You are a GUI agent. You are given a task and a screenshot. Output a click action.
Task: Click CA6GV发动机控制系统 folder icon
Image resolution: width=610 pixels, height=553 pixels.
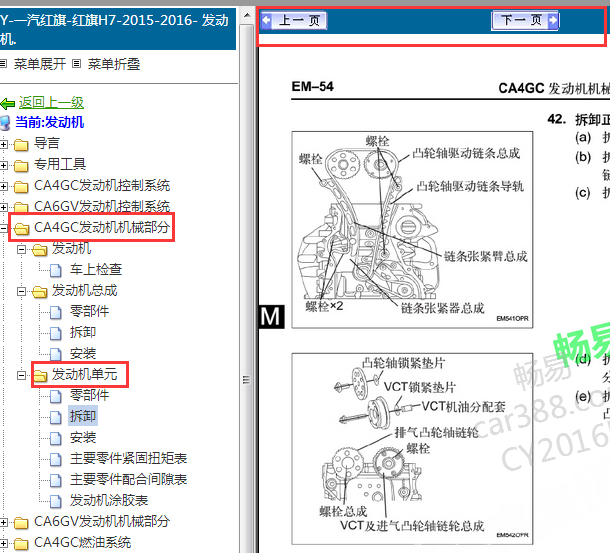(21, 207)
